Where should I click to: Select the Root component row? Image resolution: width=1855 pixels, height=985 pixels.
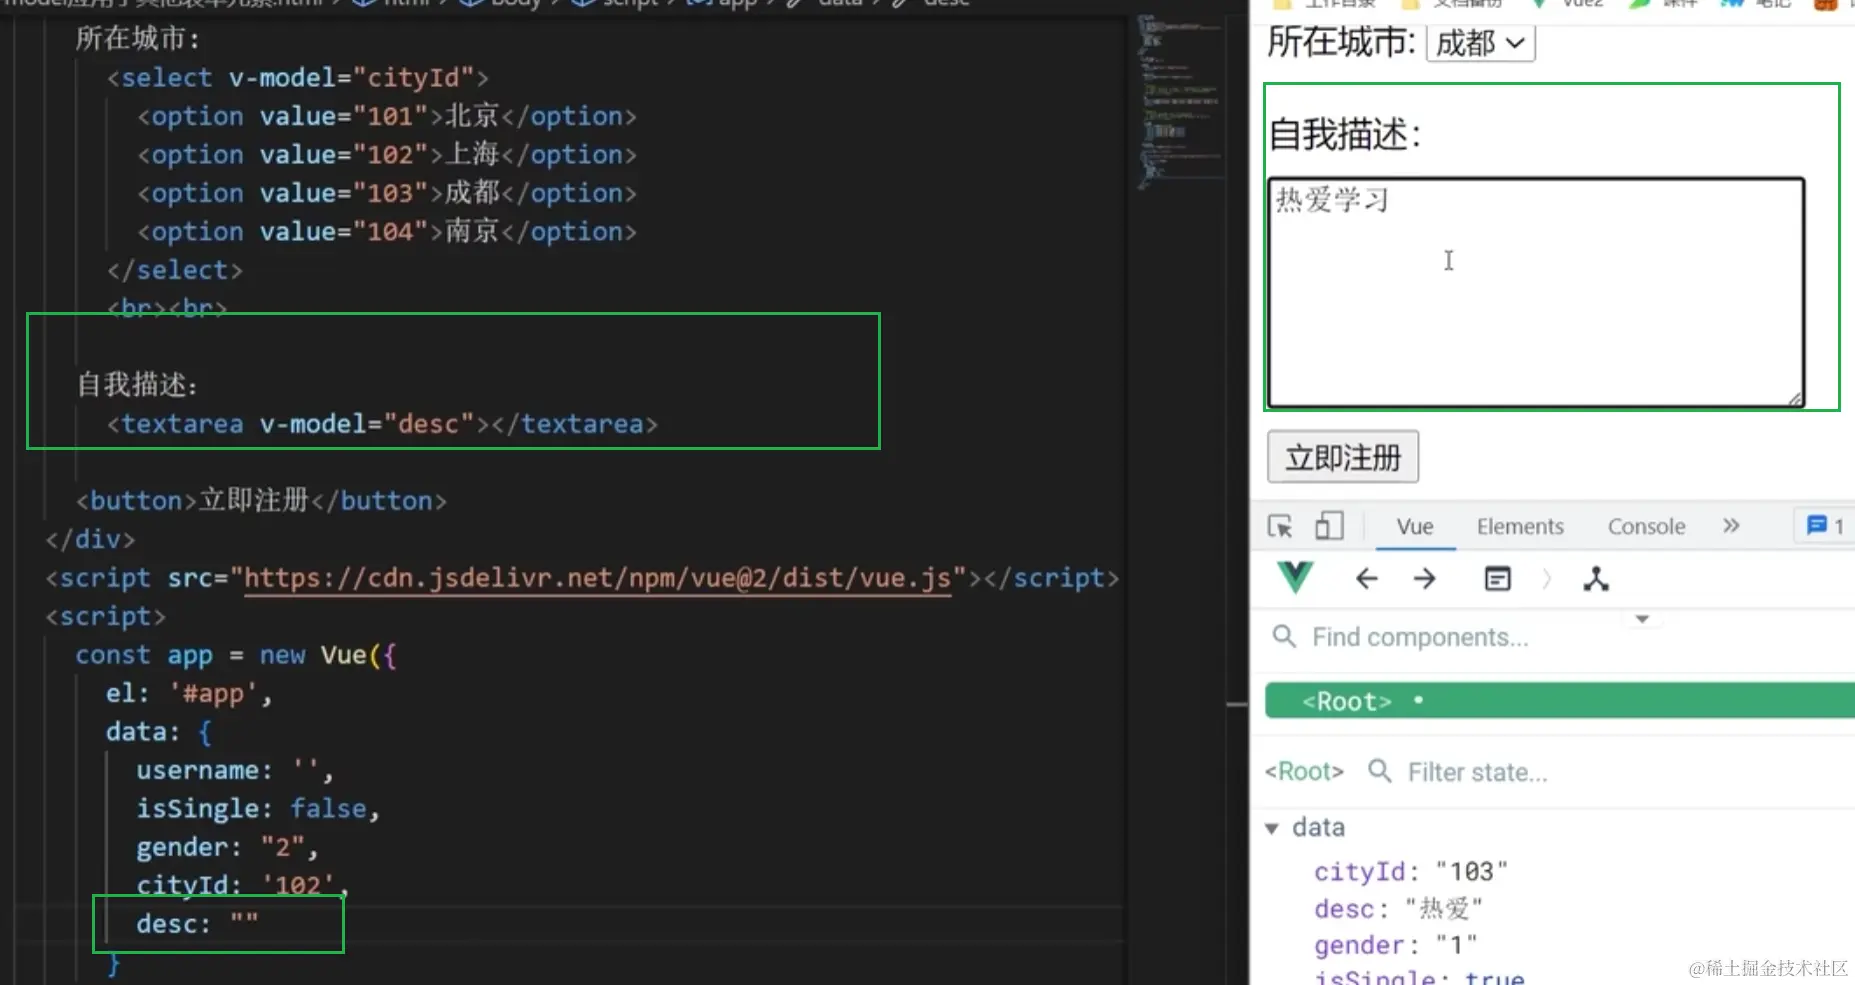click(1560, 701)
